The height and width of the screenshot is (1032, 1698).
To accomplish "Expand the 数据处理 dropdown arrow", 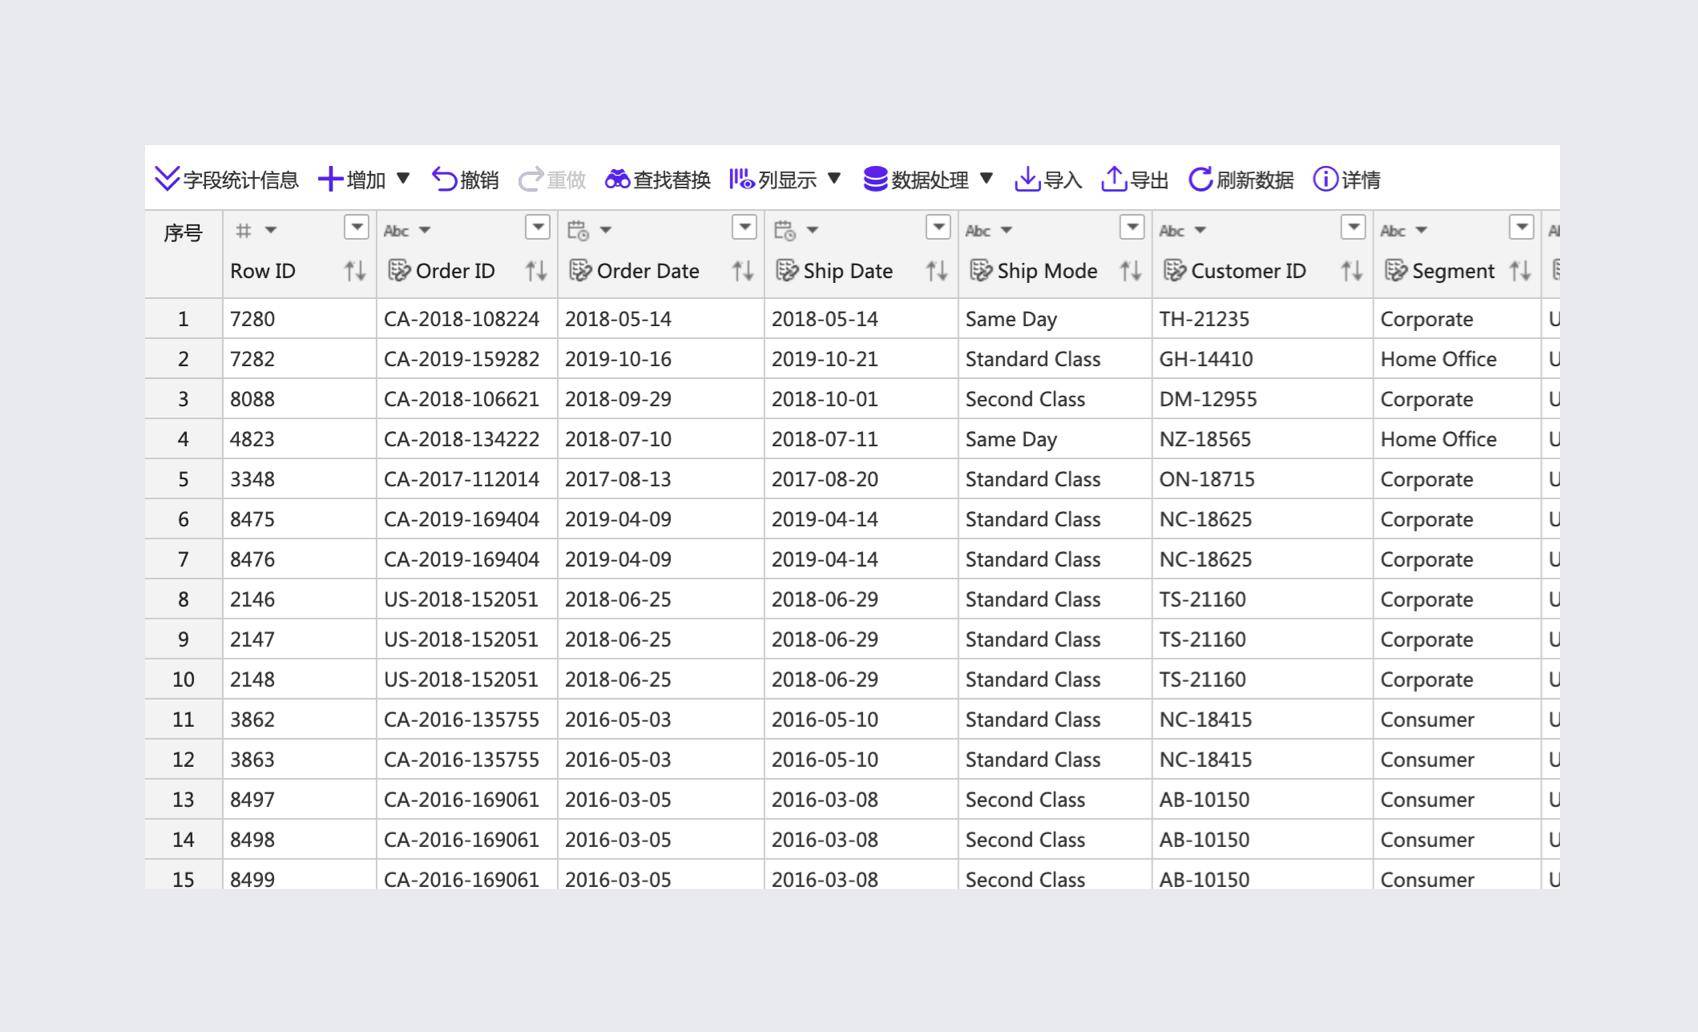I will tap(986, 179).
